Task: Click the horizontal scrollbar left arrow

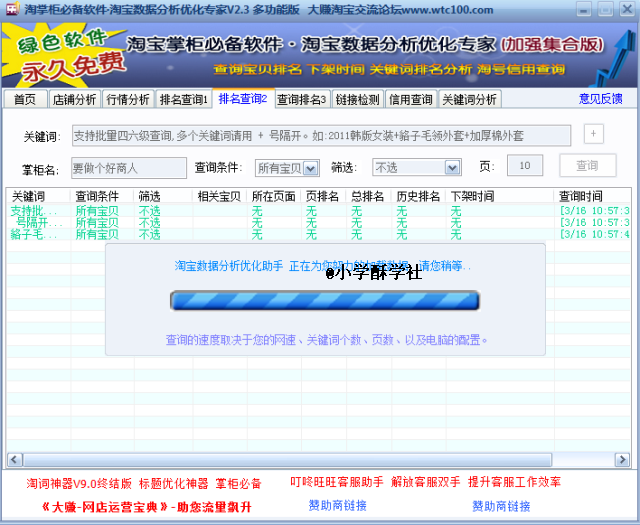Action: click(x=14, y=460)
